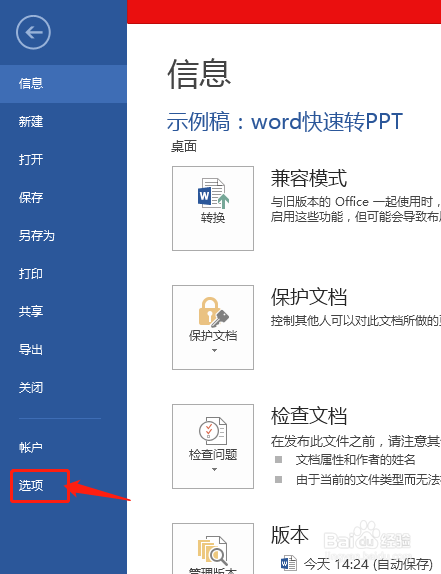
Task: Click the Word file icon beside 今天 14:24
Action: tap(288, 563)
